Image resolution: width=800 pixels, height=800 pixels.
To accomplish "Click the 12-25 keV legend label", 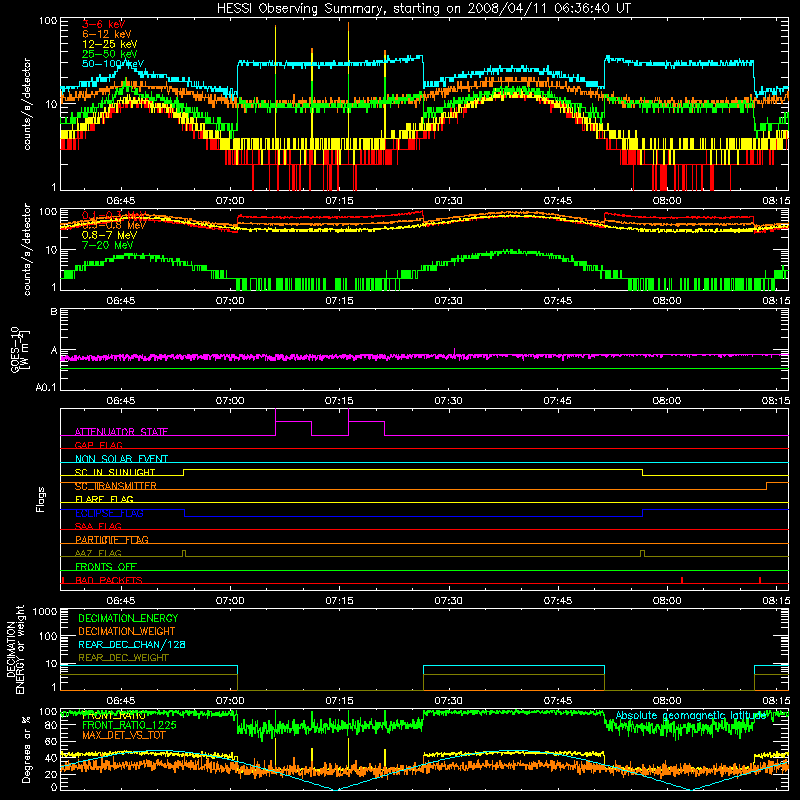I will [x=109, y=44].
